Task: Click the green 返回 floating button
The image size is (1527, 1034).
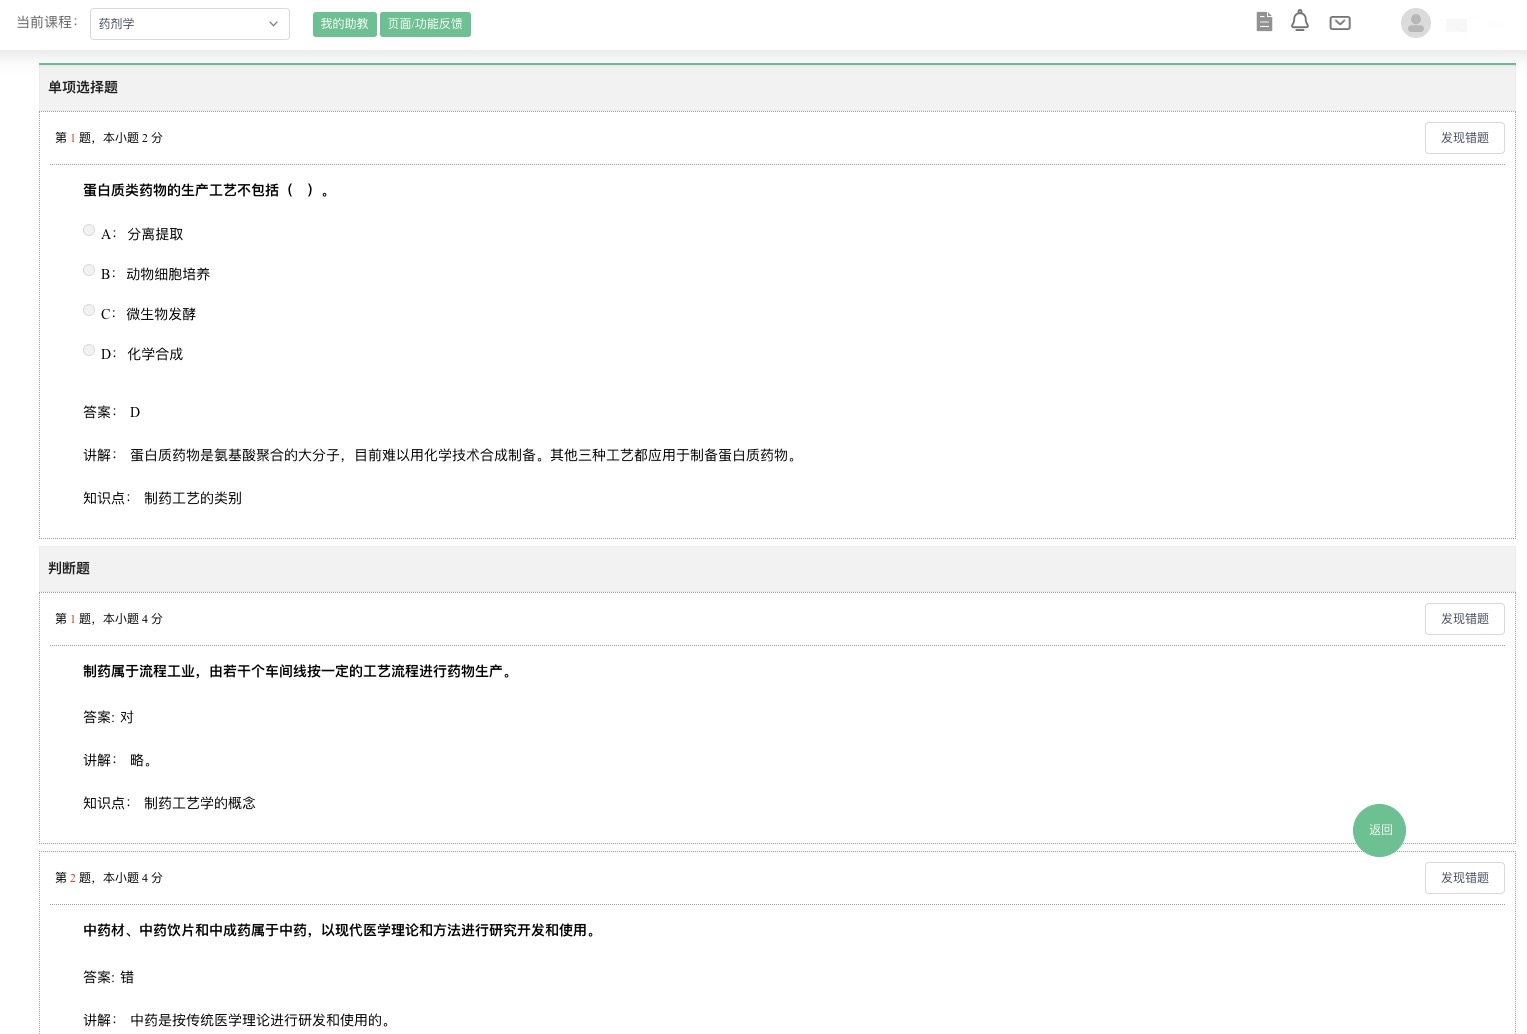Action: (1380, 830)
